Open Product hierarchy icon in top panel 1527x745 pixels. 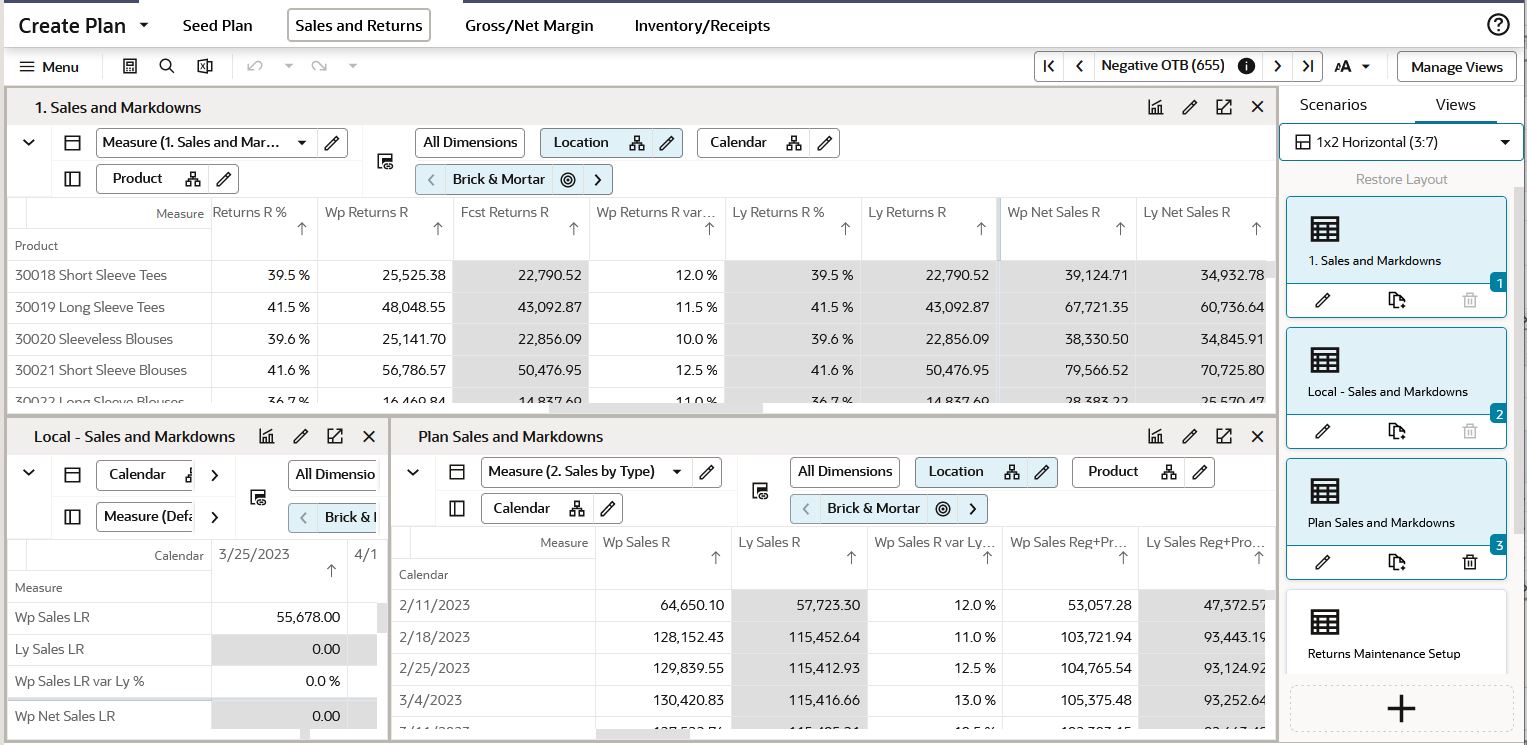click(x=193, y=179)
